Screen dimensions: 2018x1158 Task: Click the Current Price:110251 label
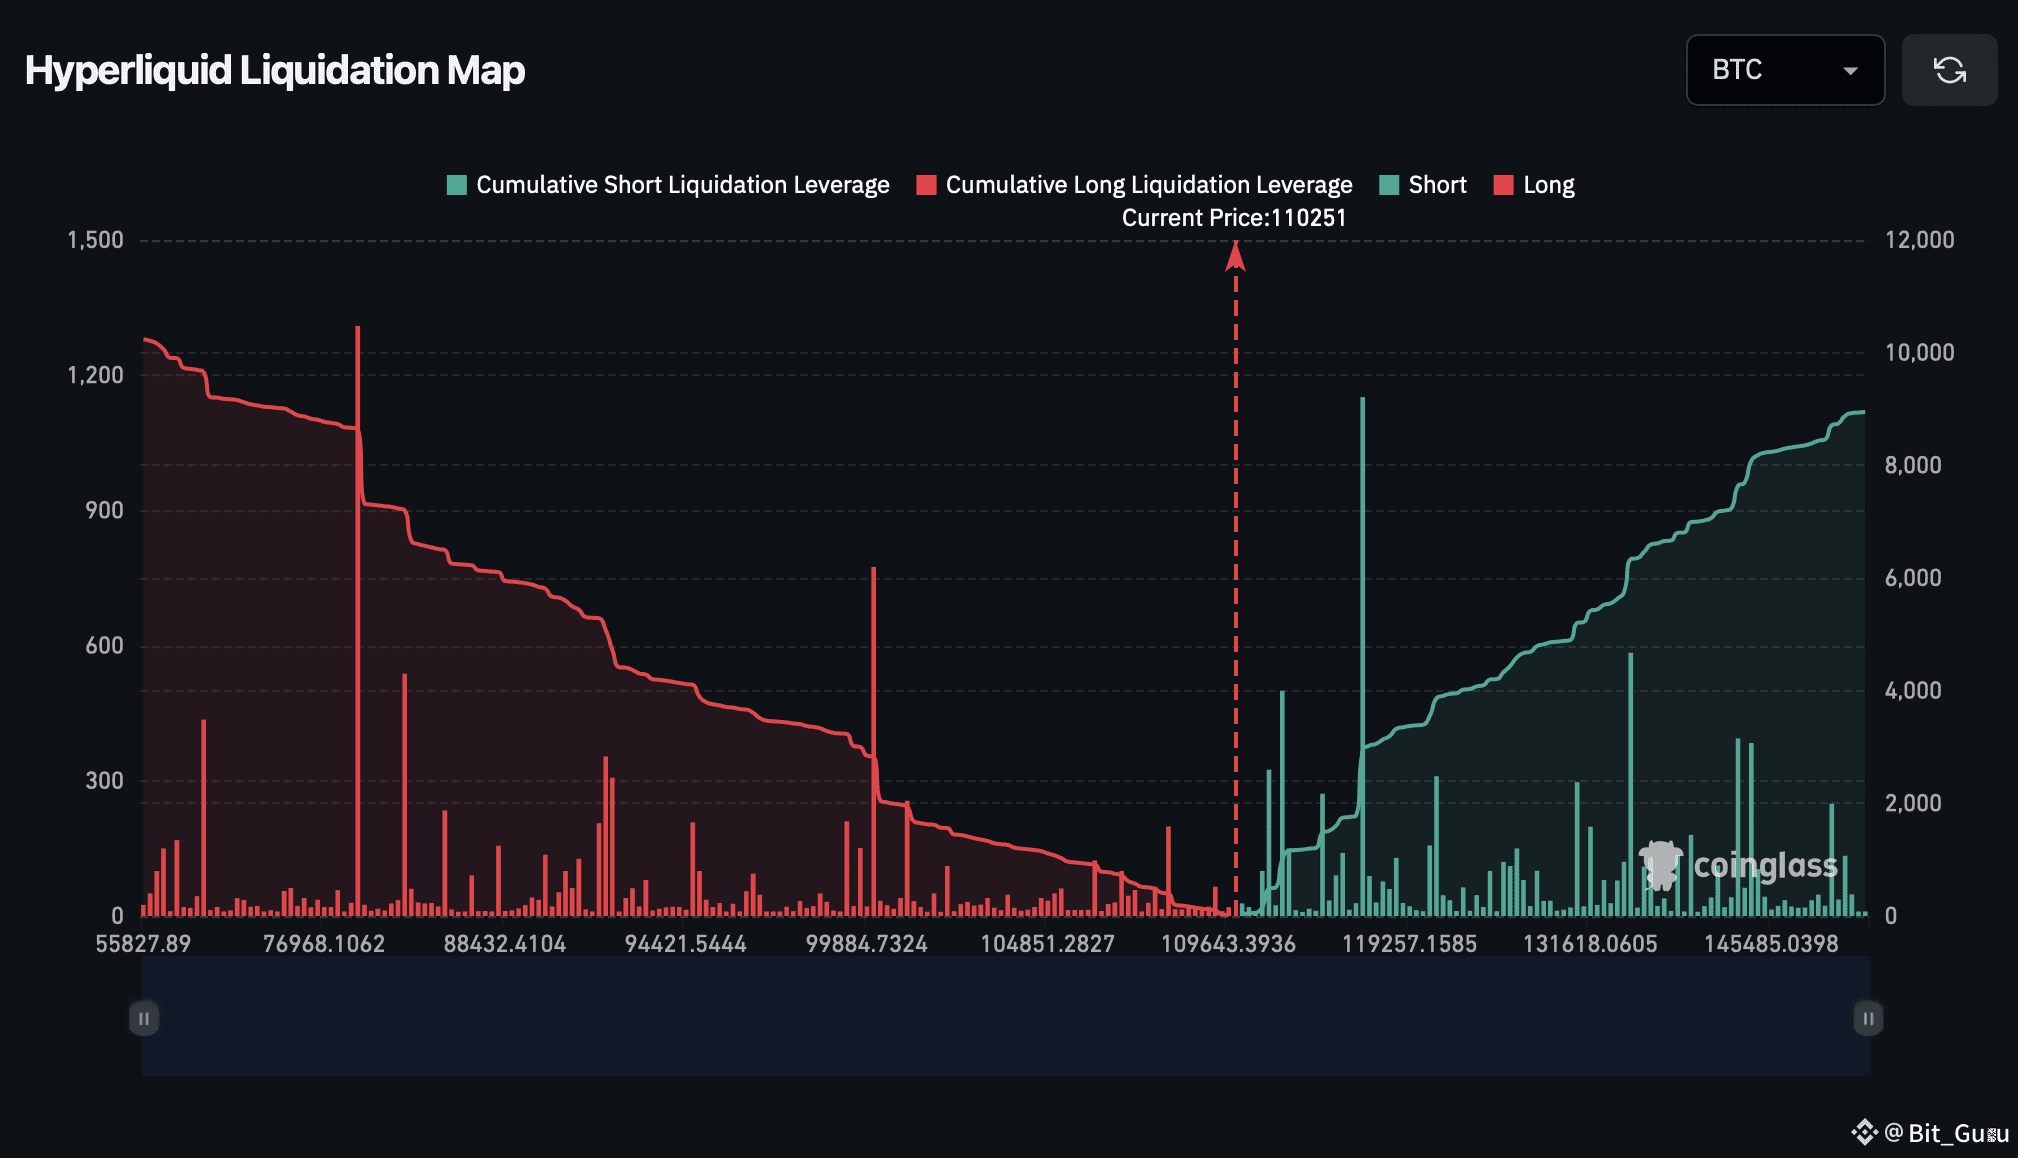click(x=1235, y=217)
